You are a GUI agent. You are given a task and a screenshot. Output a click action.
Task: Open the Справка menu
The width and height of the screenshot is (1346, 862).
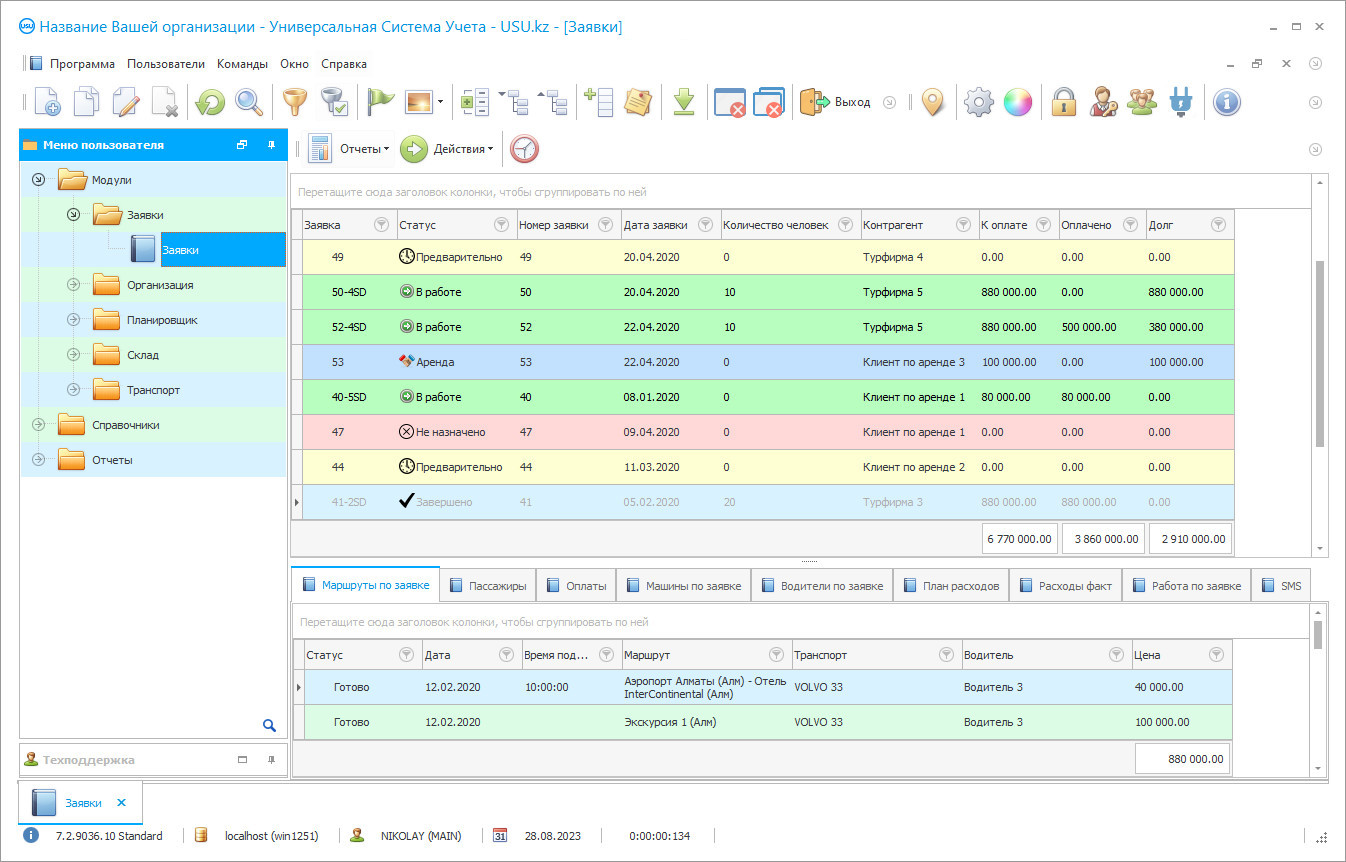pos(344,63)
